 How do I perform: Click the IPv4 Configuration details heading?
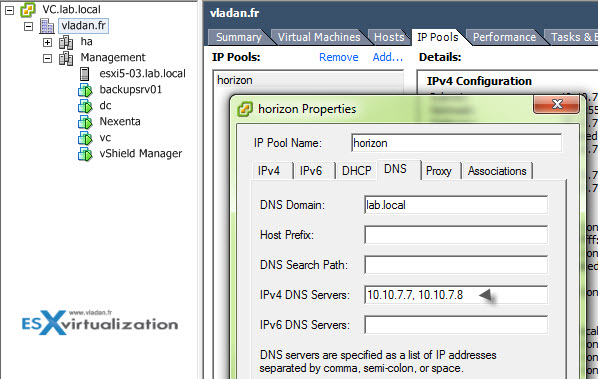coord(479,81)
